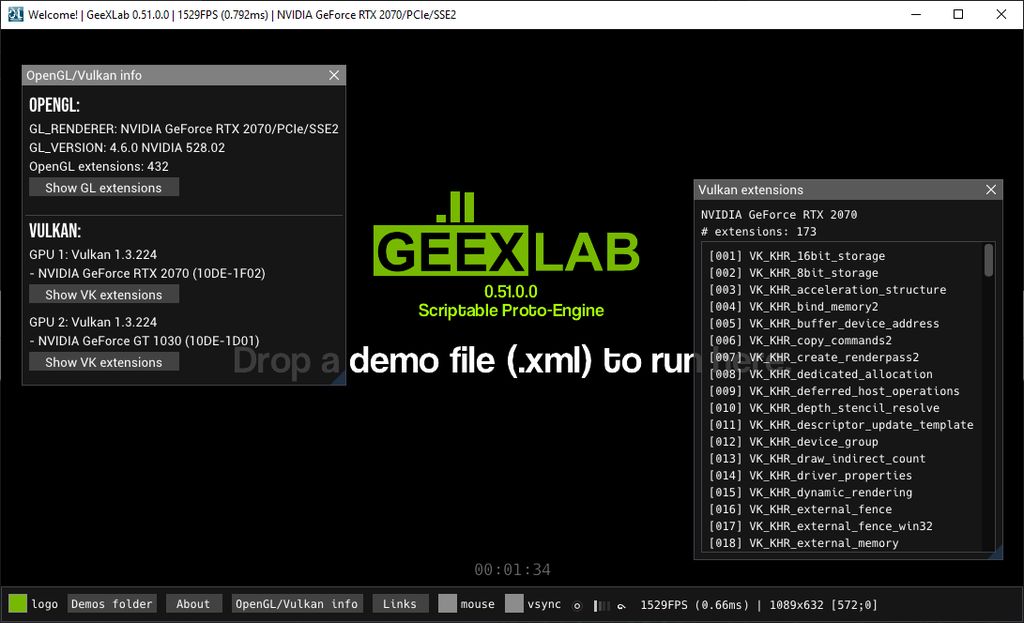The width and height of the screenshot is (1024, 623).
Task: Click the 0.51.0.0 version text under logo
Action: 511,291
